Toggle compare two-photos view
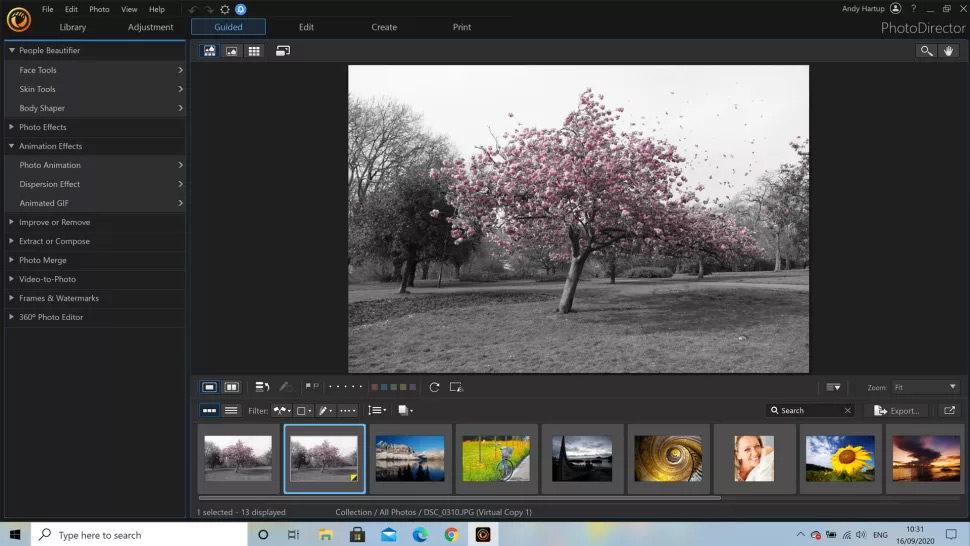This screenshot has height=546, width=970. (231, 387)
